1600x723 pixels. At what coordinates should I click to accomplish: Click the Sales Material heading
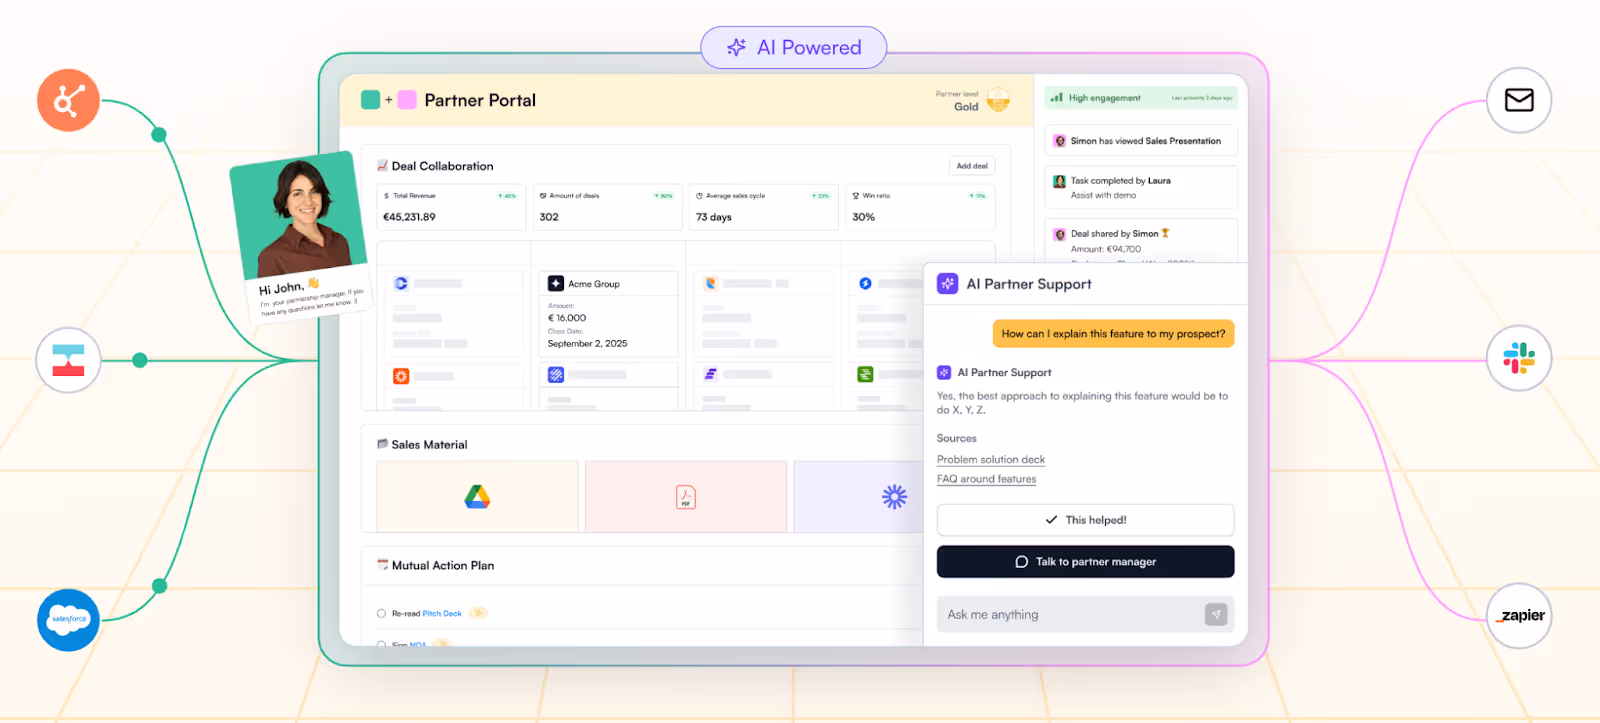[x=429, y=444]
